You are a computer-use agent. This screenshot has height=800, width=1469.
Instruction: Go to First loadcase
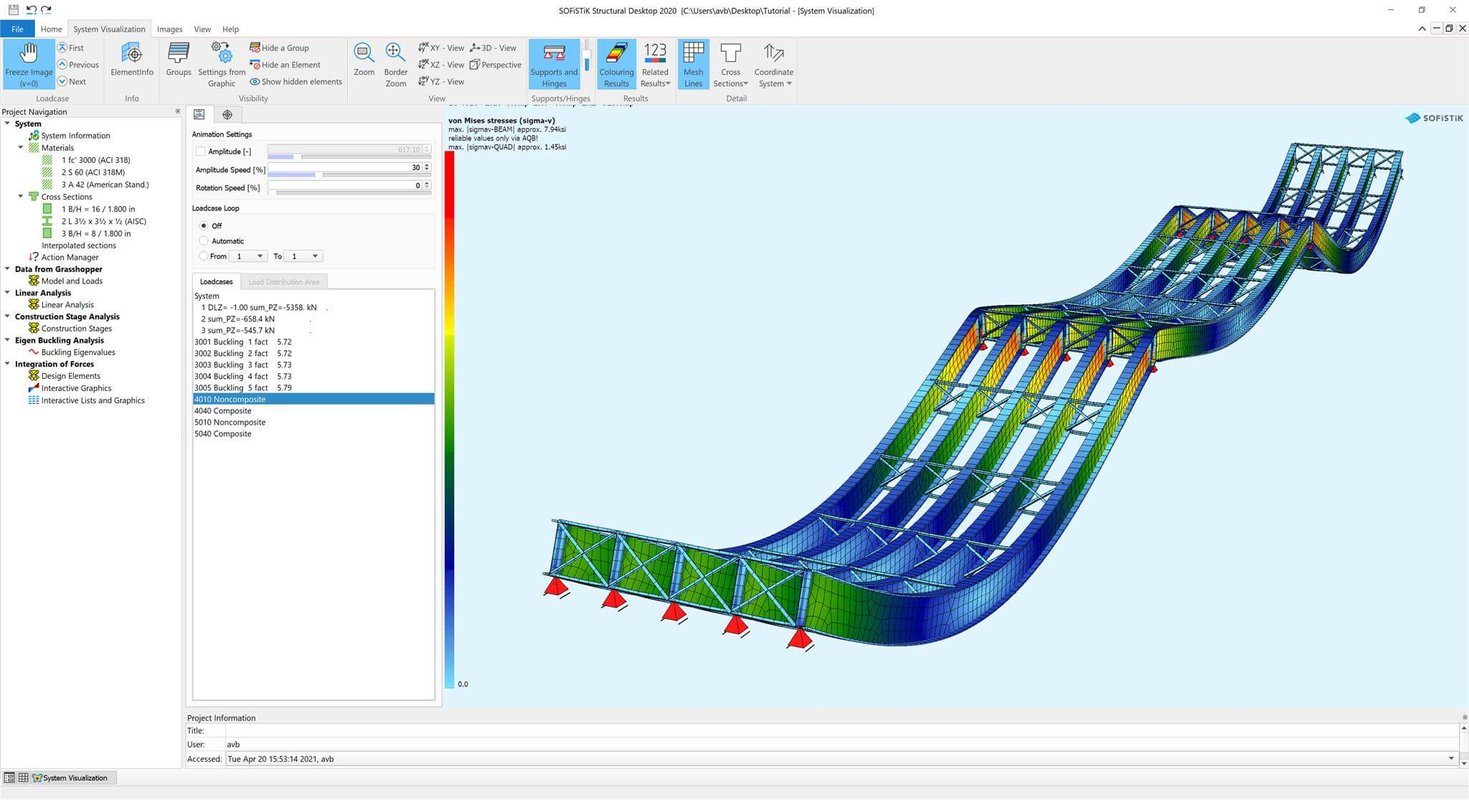click(71, 48)
